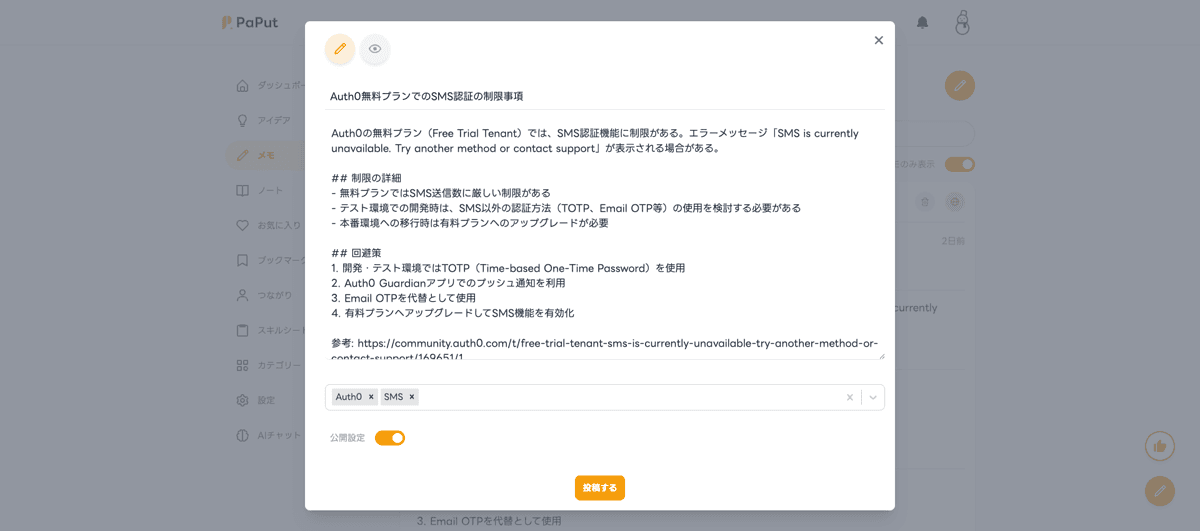Open ブックマーク in the sidebar
This screenshot has height=531, width=1200.
[270, 261]
